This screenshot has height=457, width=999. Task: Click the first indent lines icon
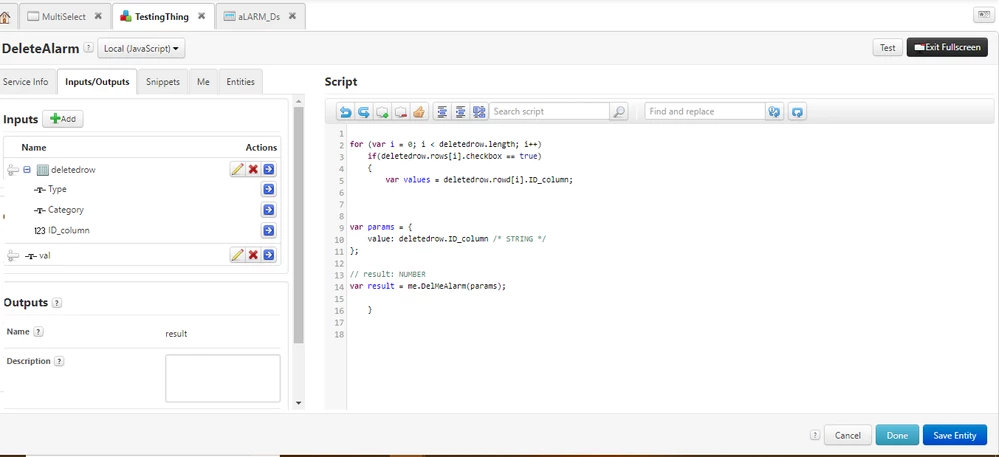(442, 112)
